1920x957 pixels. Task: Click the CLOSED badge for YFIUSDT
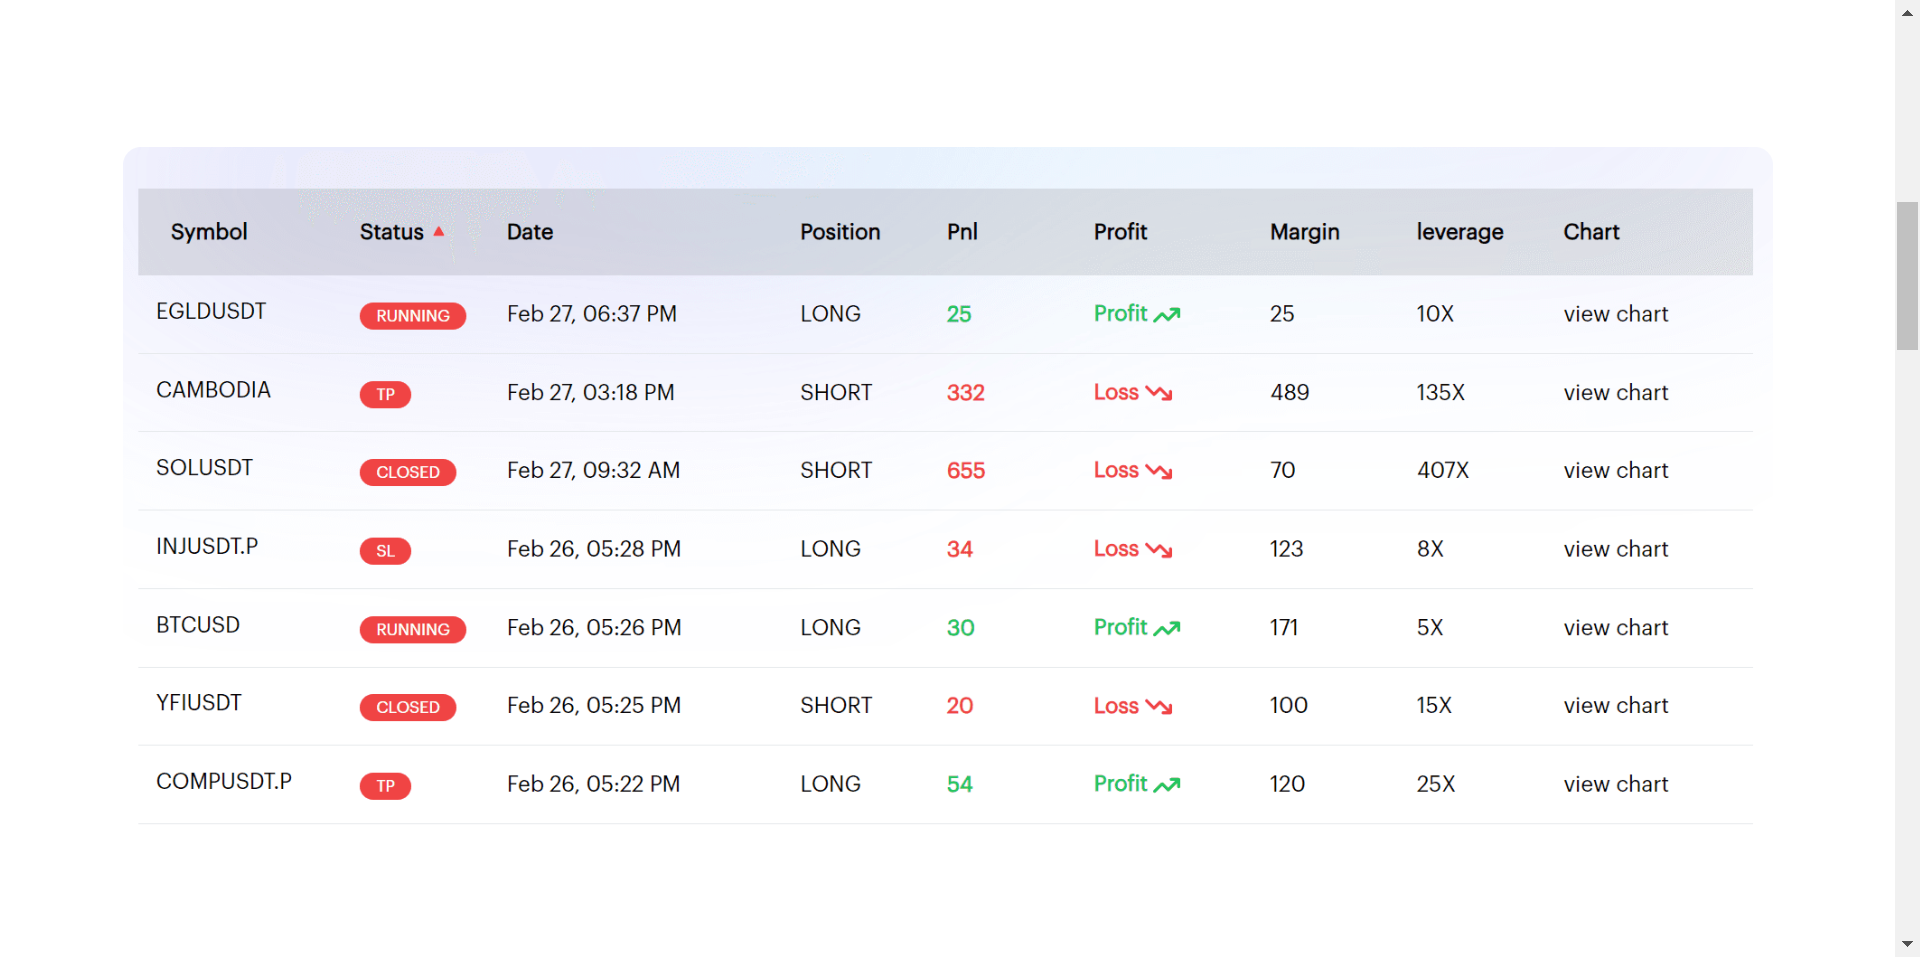click(408, 707)
